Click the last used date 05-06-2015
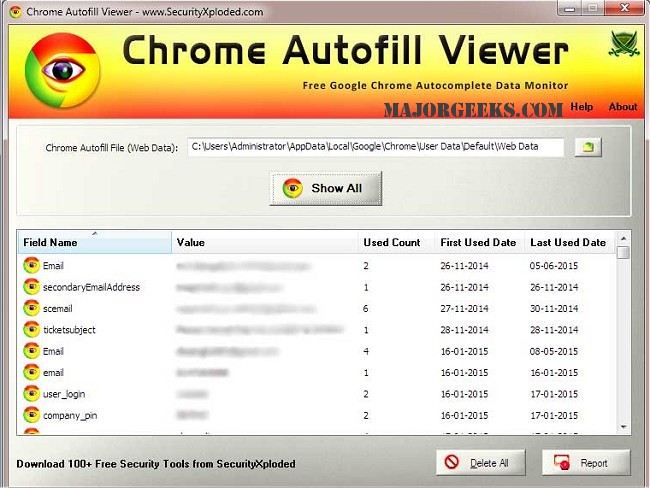Viewport: 650px width, 488px height. (x=554, y=265)
